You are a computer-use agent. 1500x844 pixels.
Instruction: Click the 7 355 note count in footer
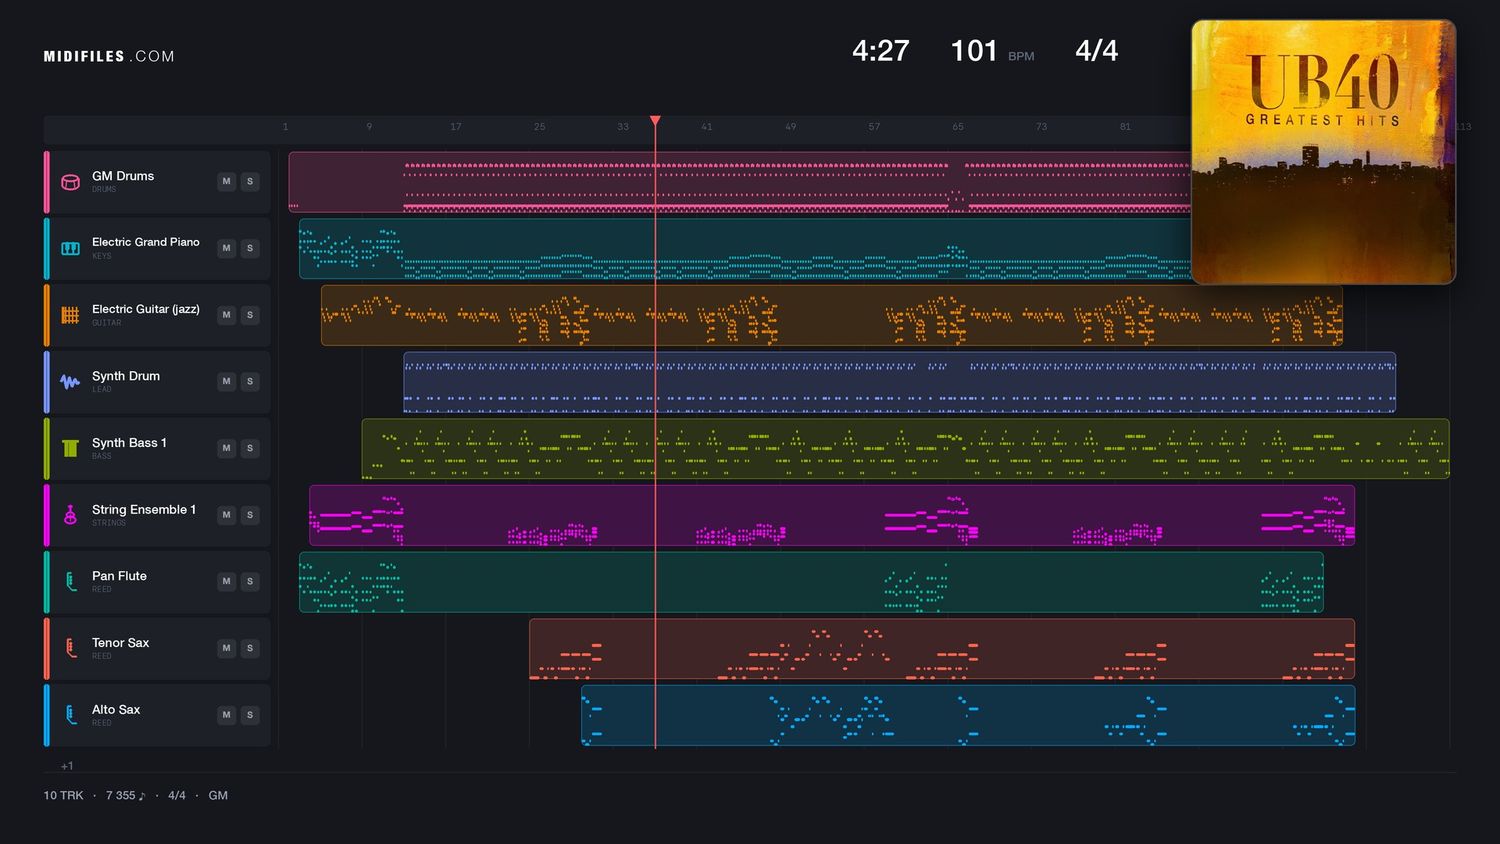[x=125, y=796]
